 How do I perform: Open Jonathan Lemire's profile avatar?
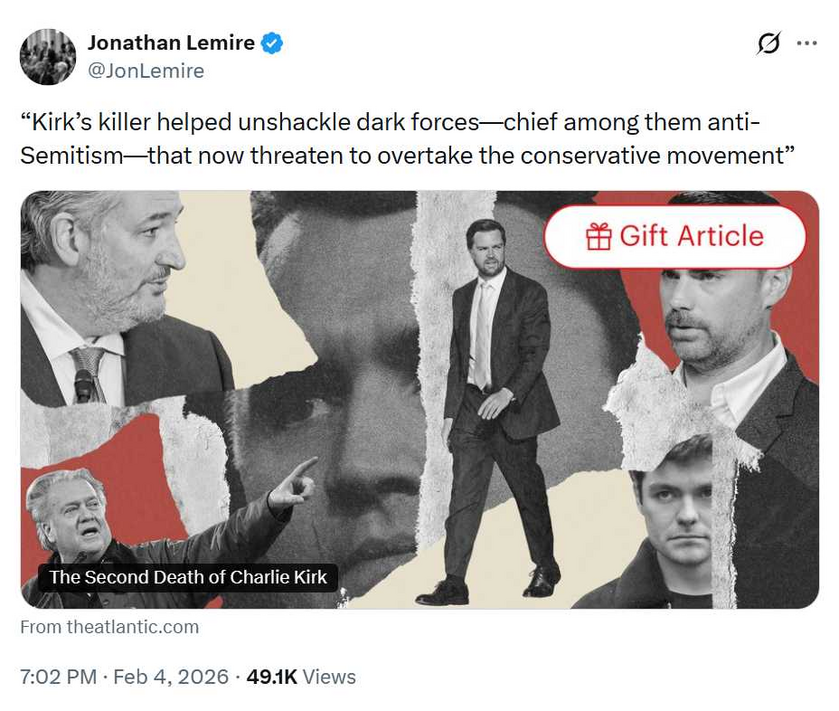point(48,57)
